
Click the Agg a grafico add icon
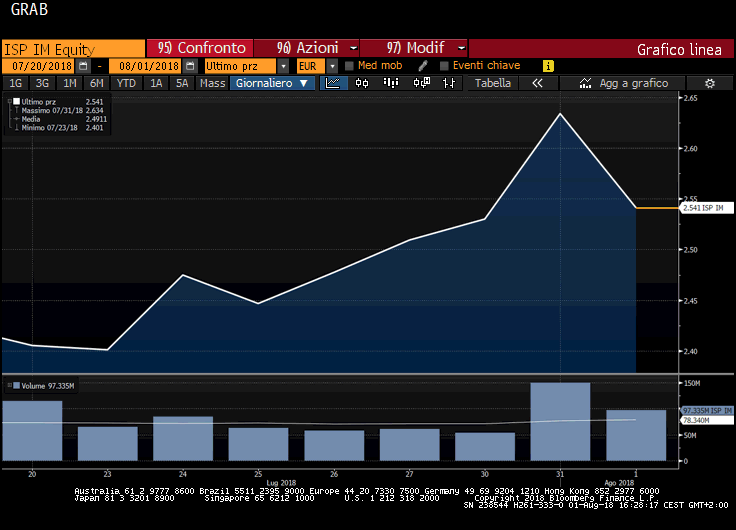tap(585, 83)
